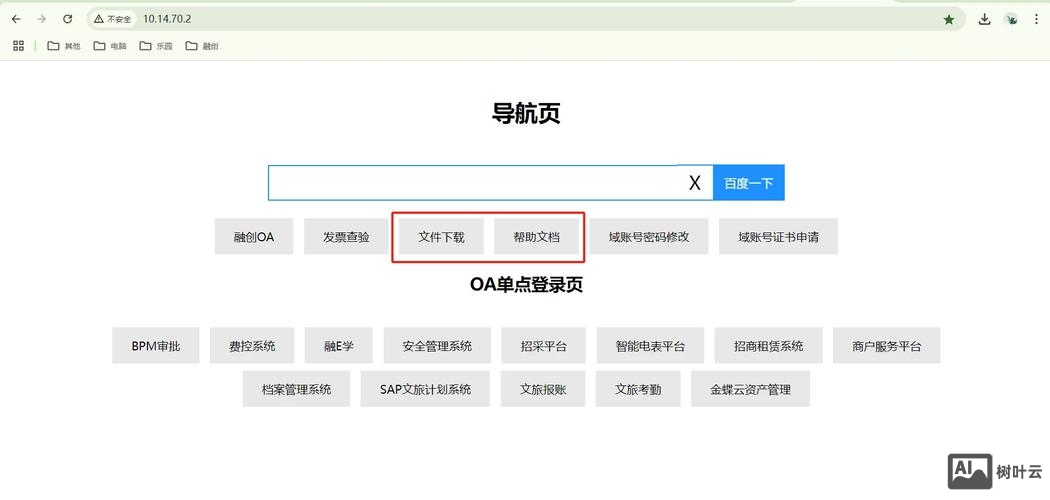1050x500 pixels.
Task: Open the 费控系统 button
Action: point(252,345)
